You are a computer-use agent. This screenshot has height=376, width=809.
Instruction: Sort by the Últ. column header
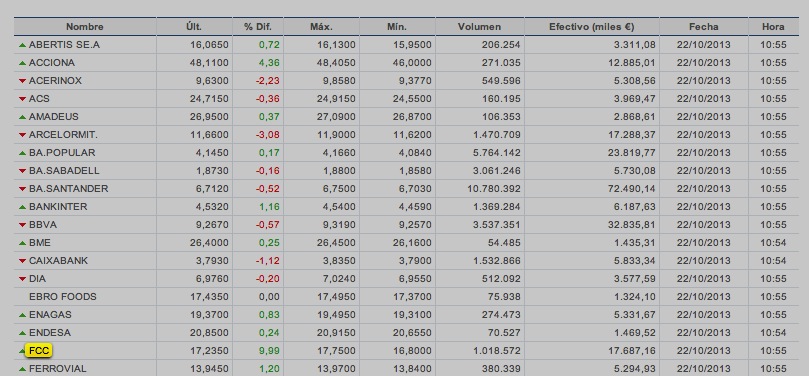(x=194, y=27)
